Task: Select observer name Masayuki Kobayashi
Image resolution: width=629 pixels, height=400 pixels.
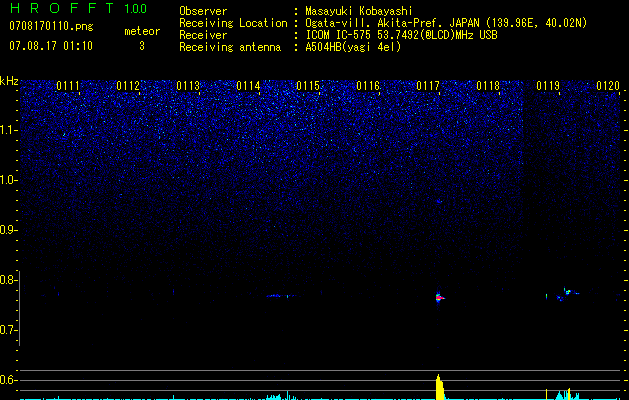Action: tap(359, 11)
